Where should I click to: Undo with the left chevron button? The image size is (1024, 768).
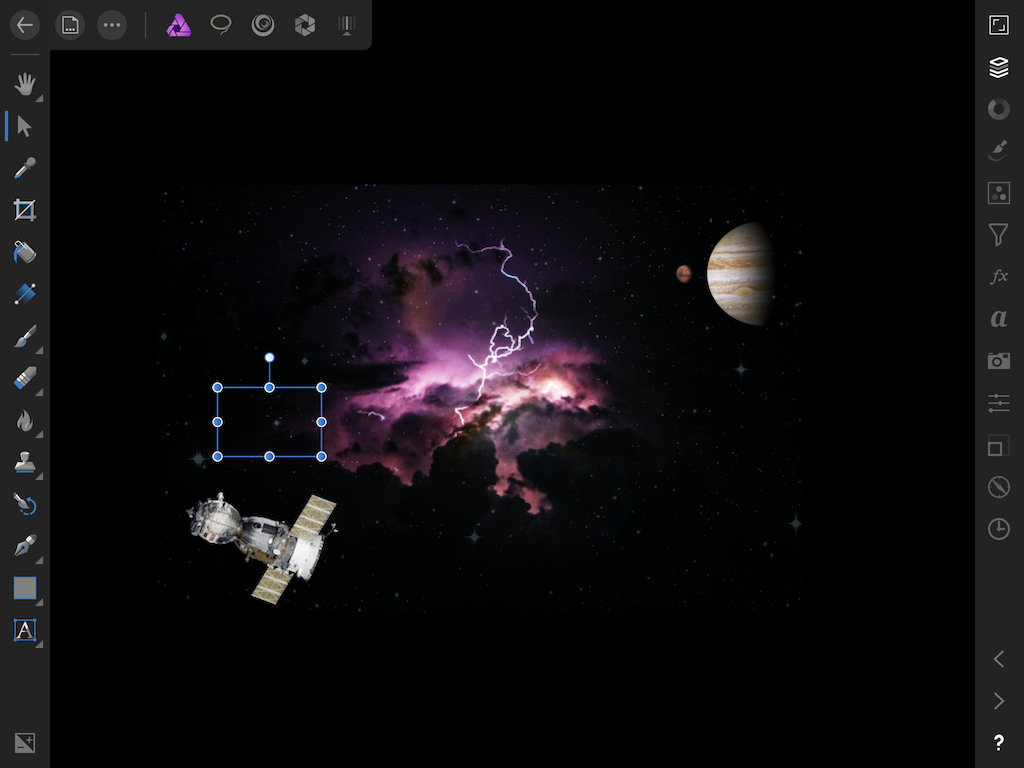pyautogui.click(x=999, y=659)
